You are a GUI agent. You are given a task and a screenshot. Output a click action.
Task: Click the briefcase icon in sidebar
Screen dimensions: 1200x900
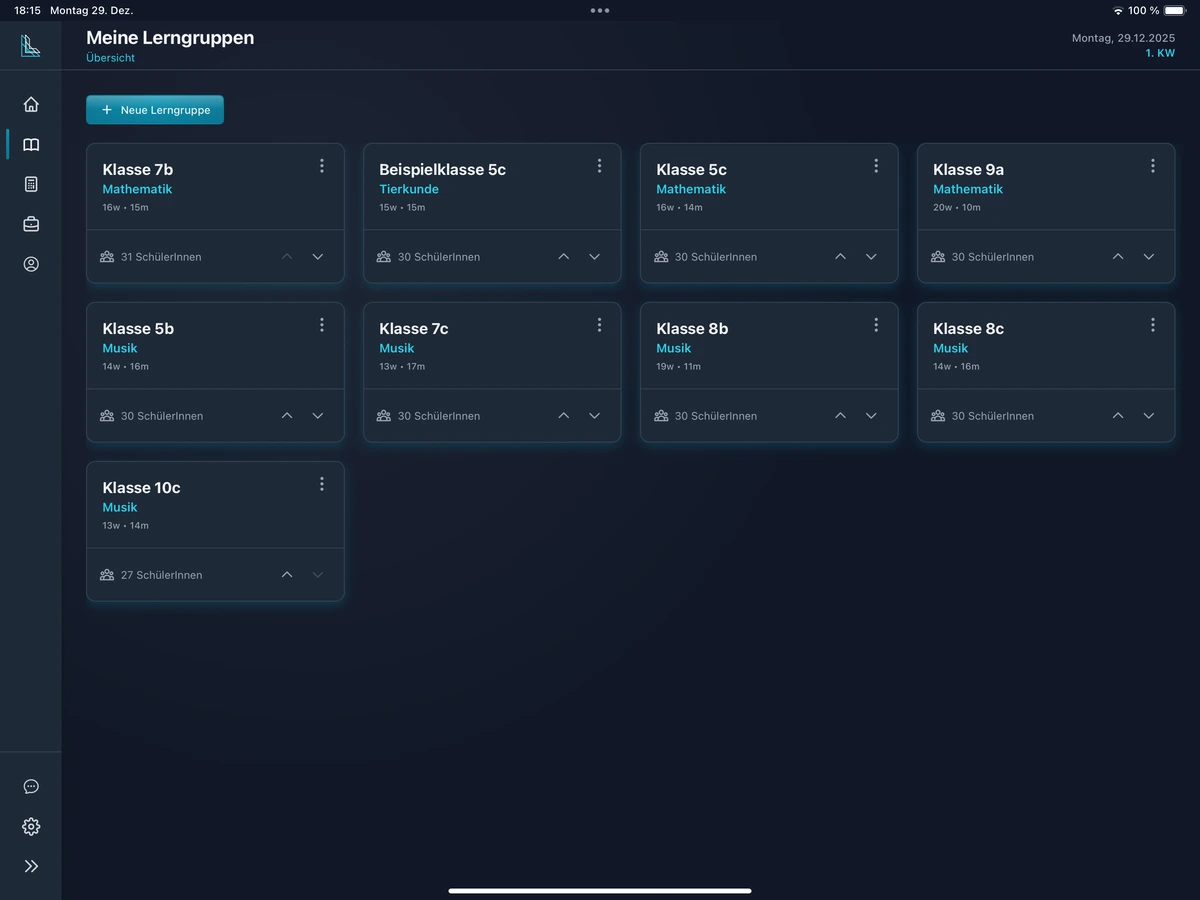coord(31,224)
